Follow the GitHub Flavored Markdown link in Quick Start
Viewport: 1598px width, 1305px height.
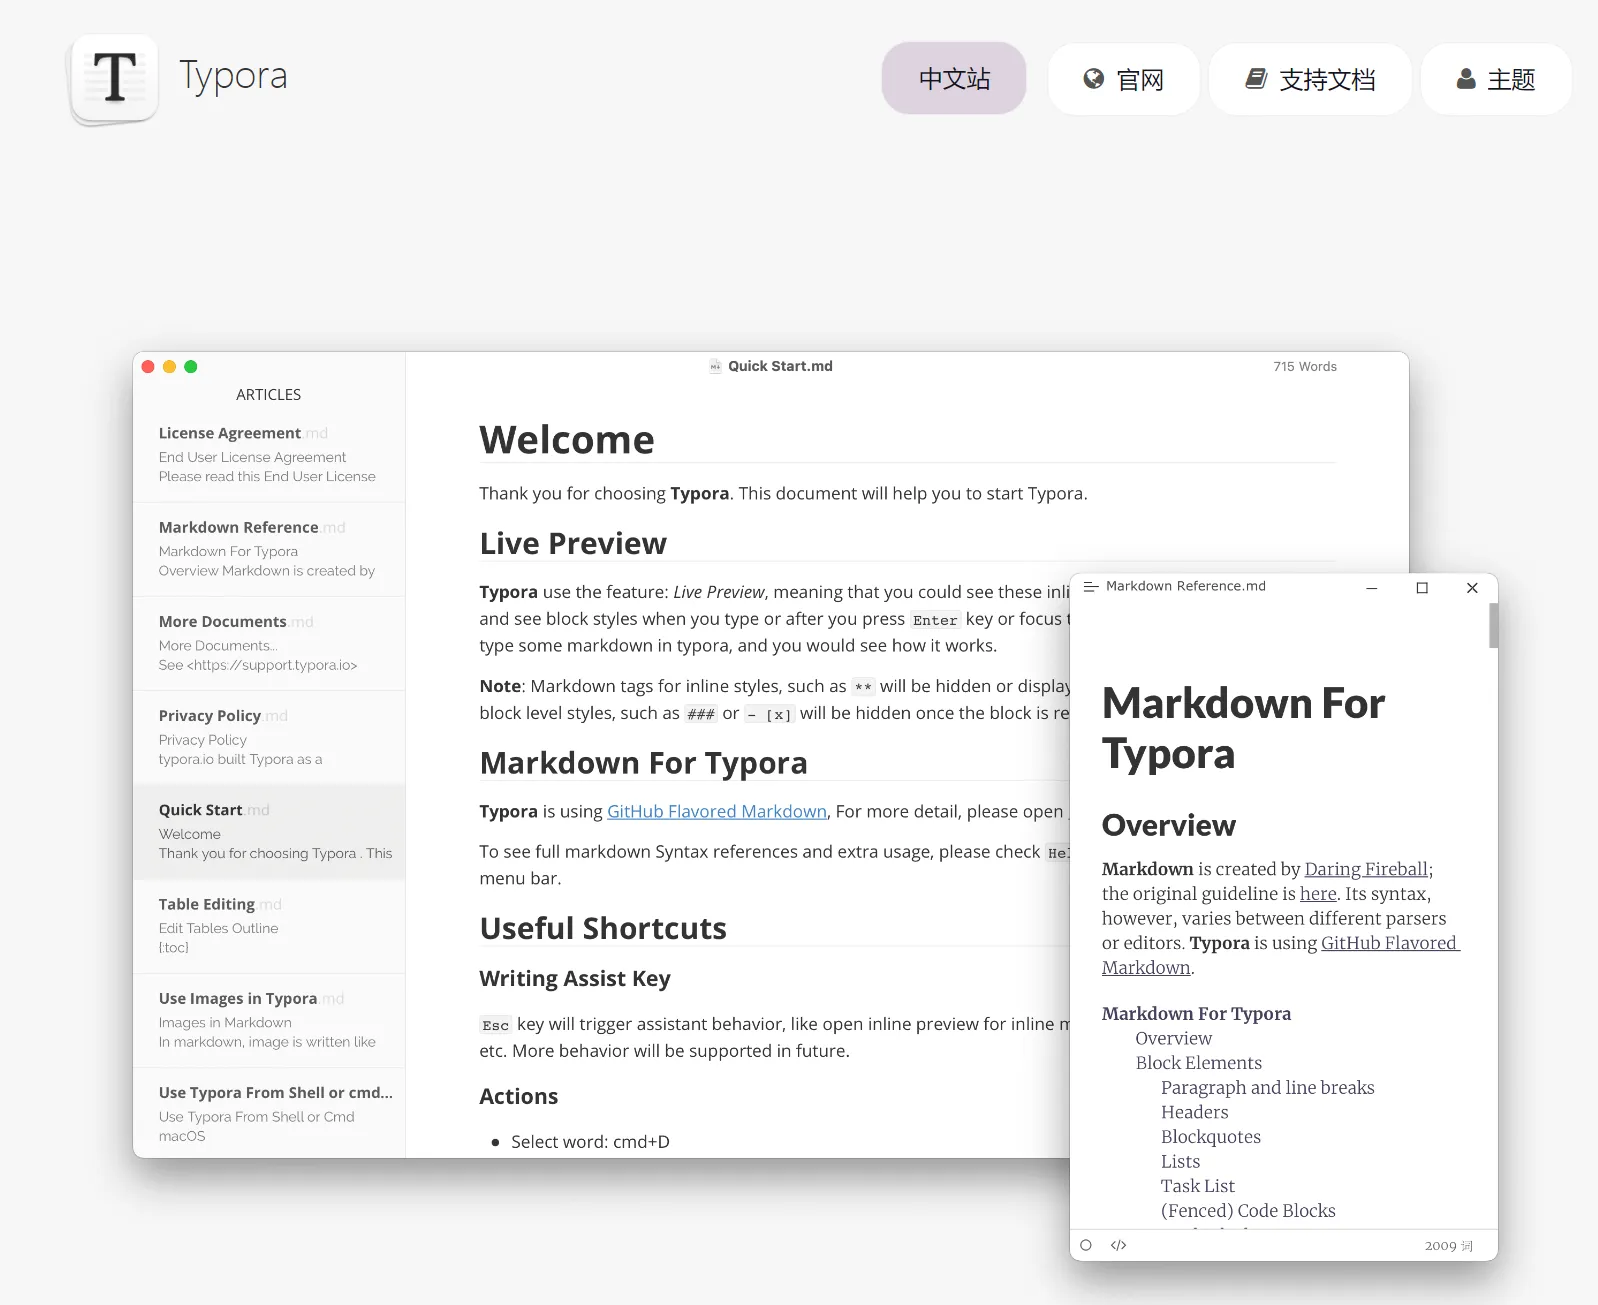[x=716, y=811]
